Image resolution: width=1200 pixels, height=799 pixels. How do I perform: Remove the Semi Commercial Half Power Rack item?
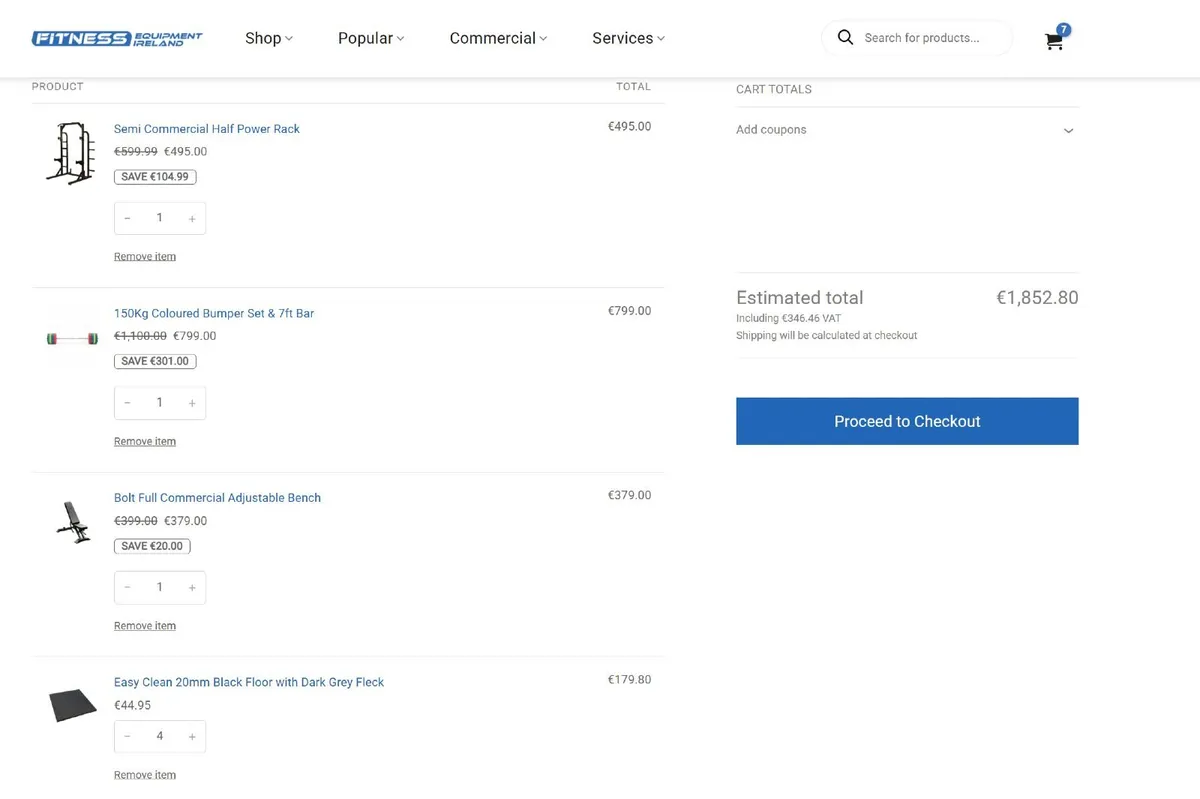tap(145, 257)
